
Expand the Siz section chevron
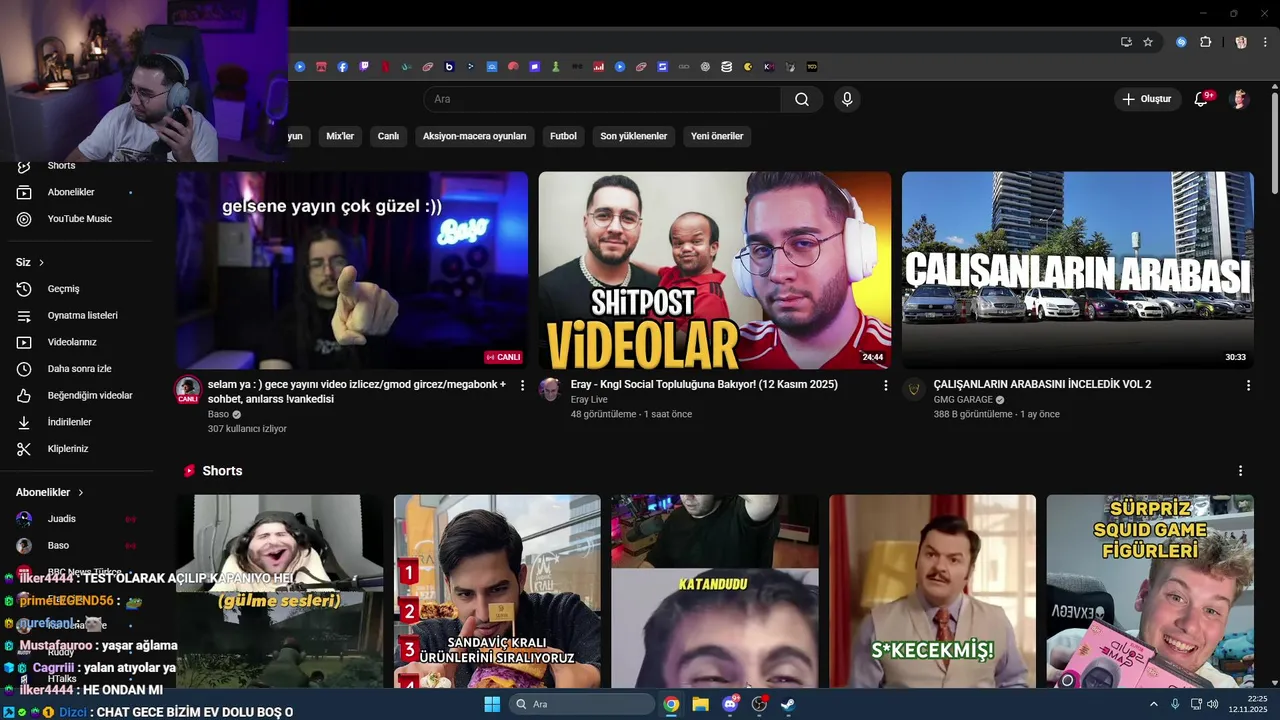click(41, 263)
